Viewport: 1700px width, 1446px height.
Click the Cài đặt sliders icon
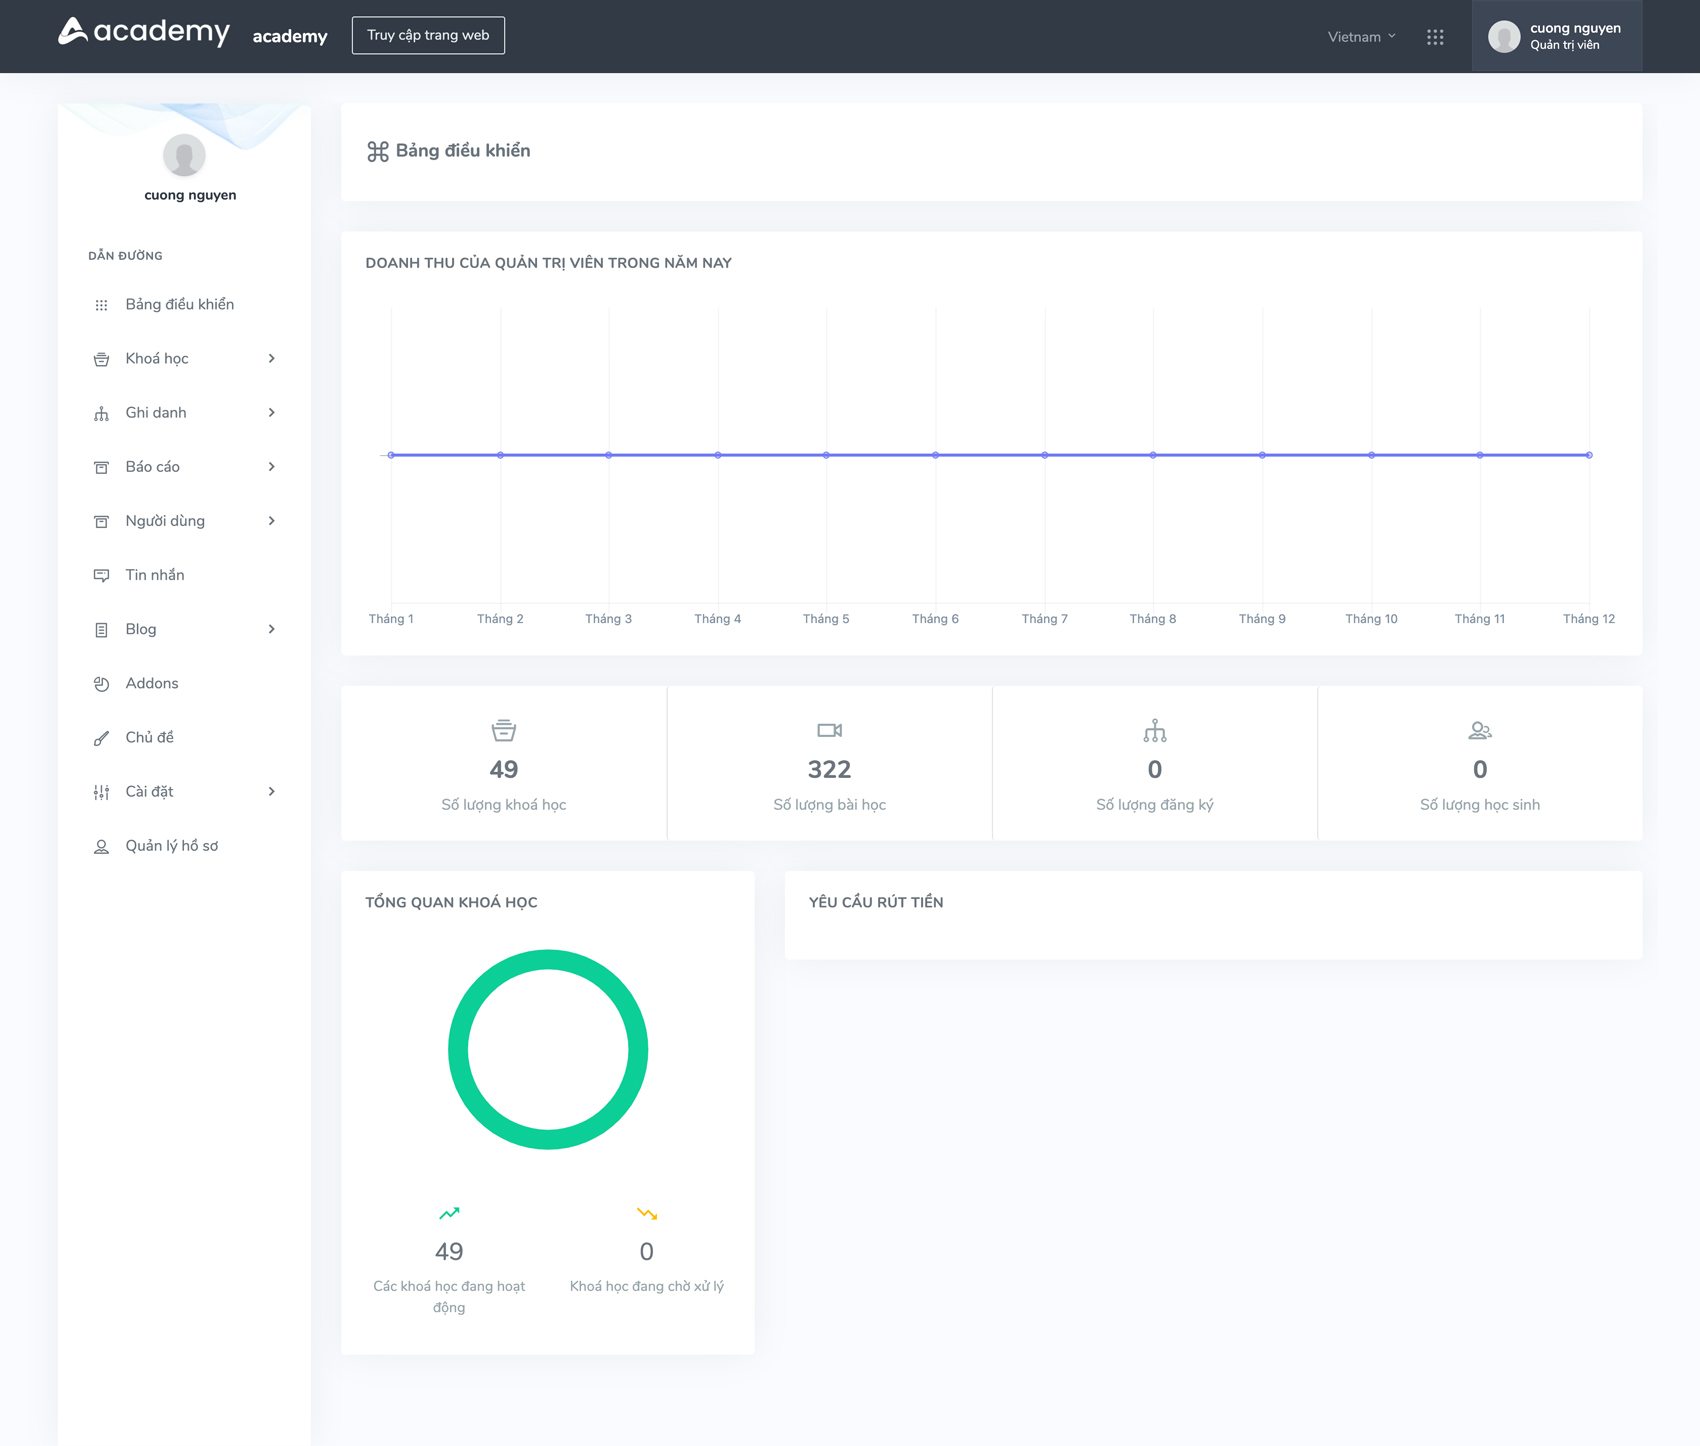(x=101, y=792)
